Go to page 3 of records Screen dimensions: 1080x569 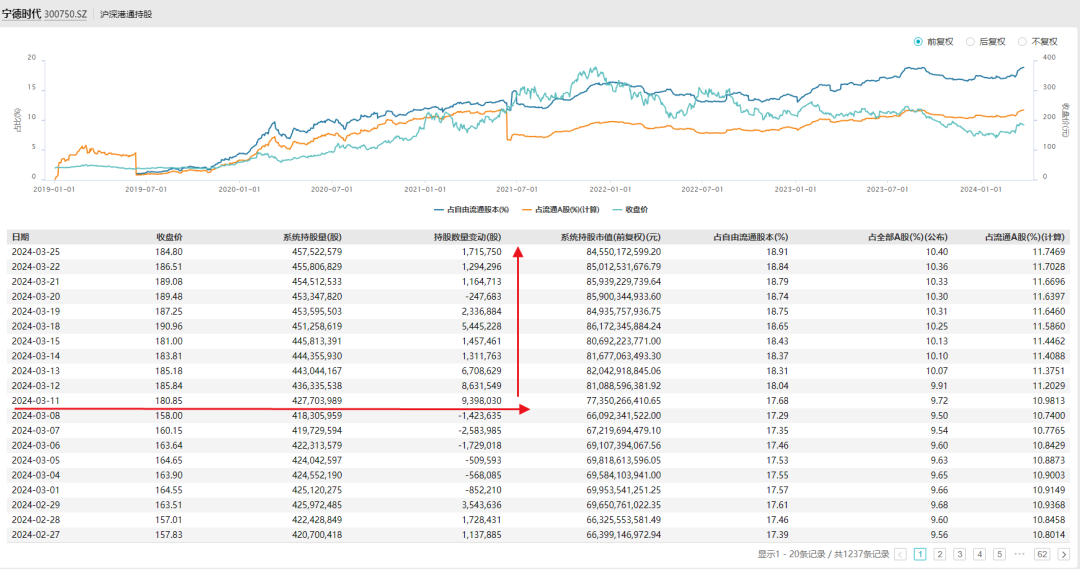[x=959, y=555]
